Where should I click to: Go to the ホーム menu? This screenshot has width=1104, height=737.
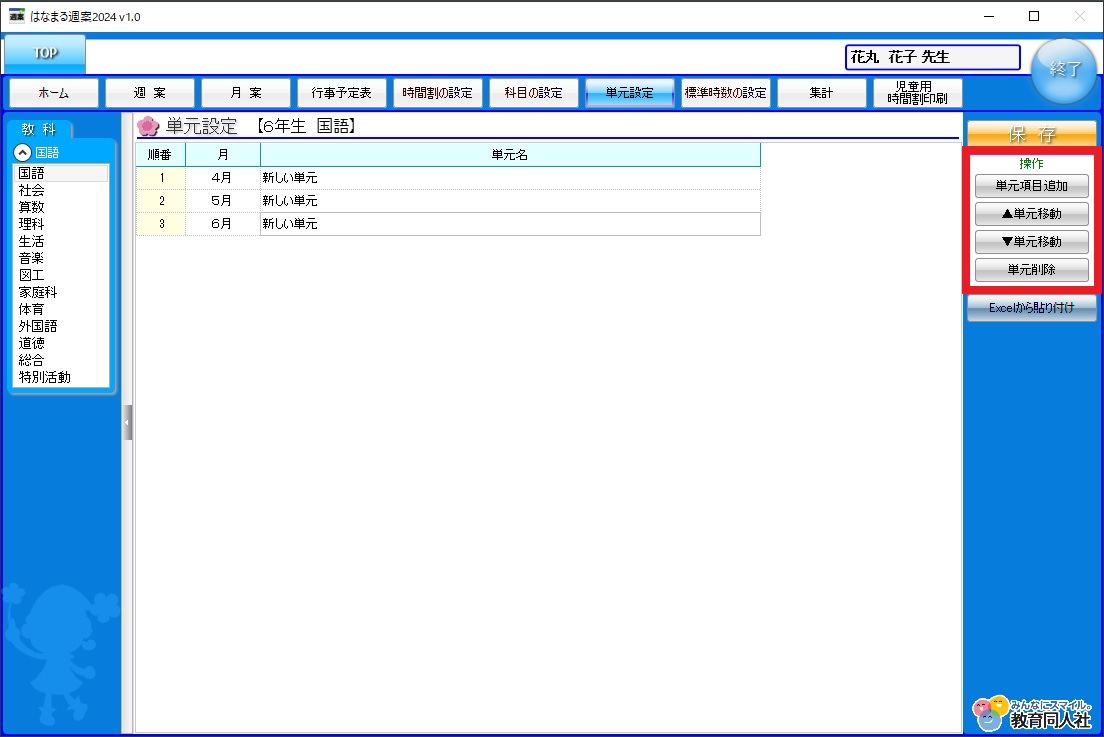[x=54, y=93]
